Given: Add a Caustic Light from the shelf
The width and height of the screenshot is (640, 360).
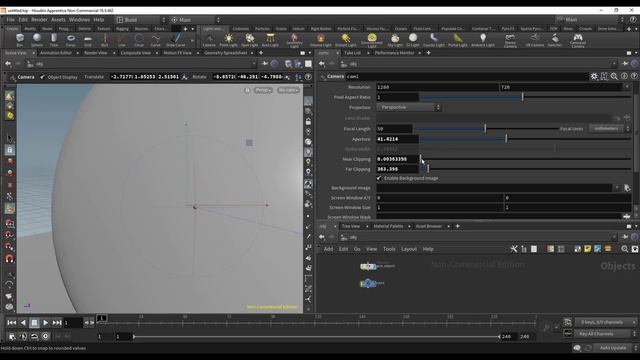Looking at the screenshot, I should point(433,40).
